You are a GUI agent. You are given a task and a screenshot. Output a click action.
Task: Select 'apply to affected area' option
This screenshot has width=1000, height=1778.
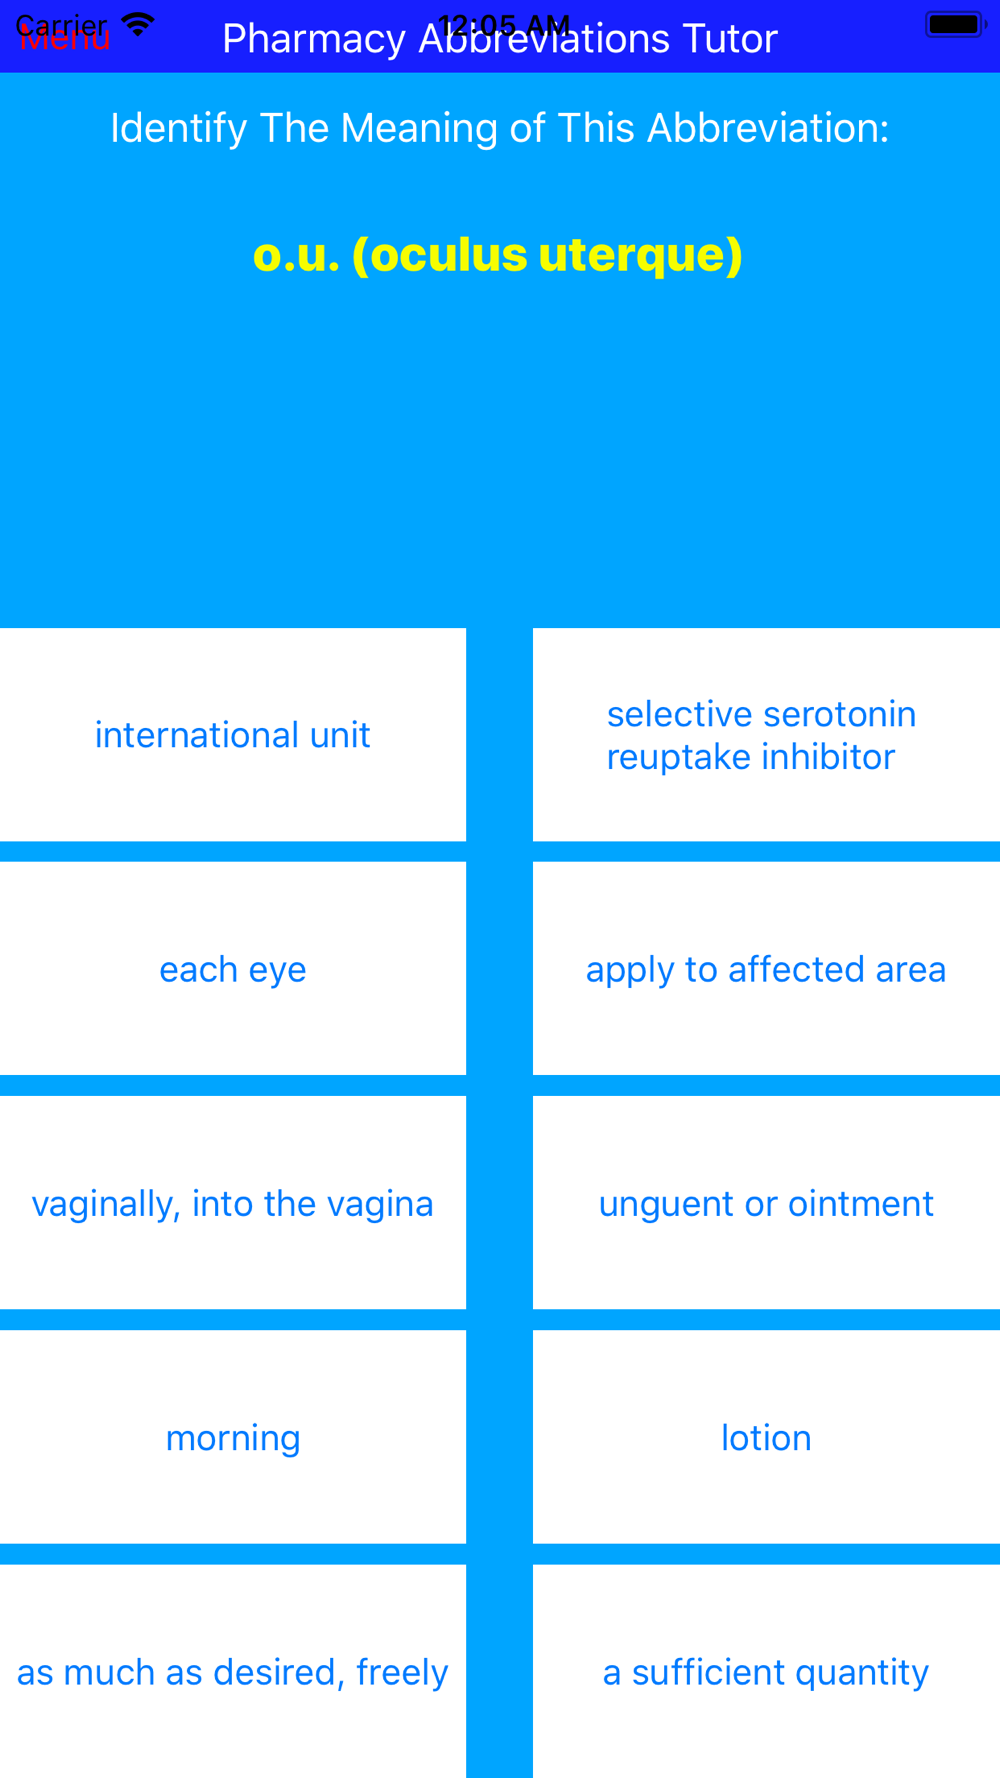point(766,969)
